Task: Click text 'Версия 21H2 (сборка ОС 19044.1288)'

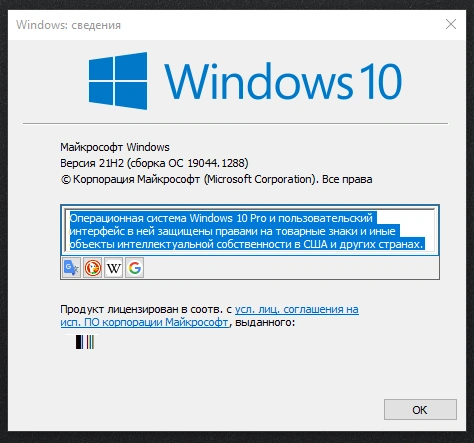Action: click(x=154, y=163)
